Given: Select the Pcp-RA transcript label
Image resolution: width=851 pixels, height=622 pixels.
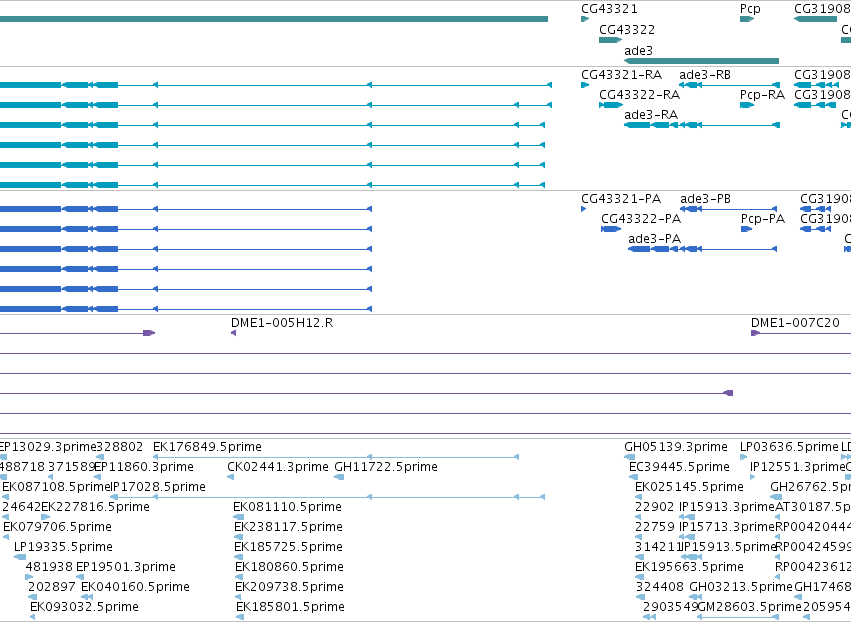Looking at the screenshot, I should tap(762, 95).
